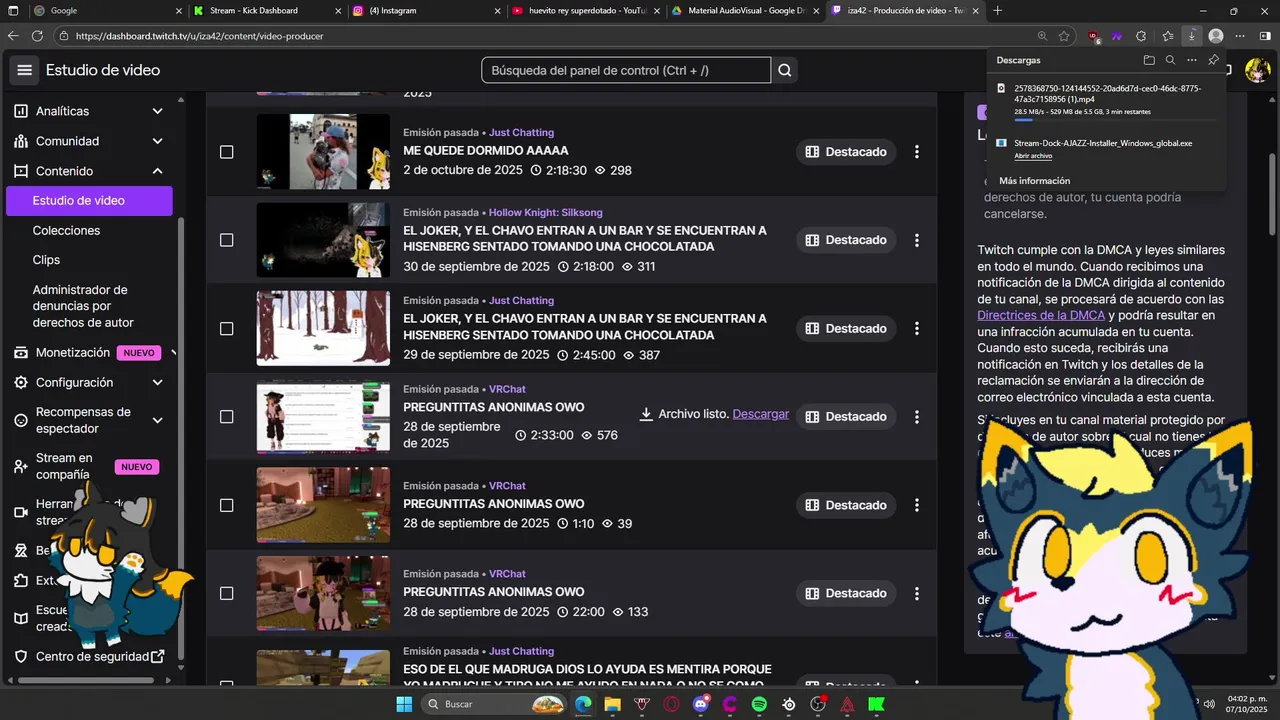Open the browser favorites list icon
Image resolution: width=1280 pixels, height=720 pixels.
1167,36
